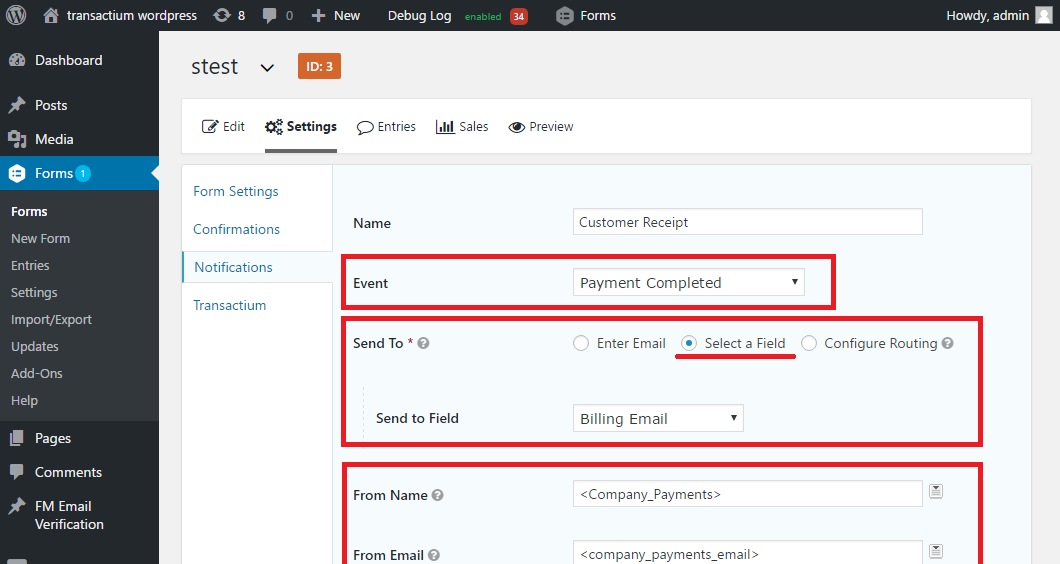Open the admin avatar icon
Viewport: 1060px width, 564px height.
[1044, 15]
